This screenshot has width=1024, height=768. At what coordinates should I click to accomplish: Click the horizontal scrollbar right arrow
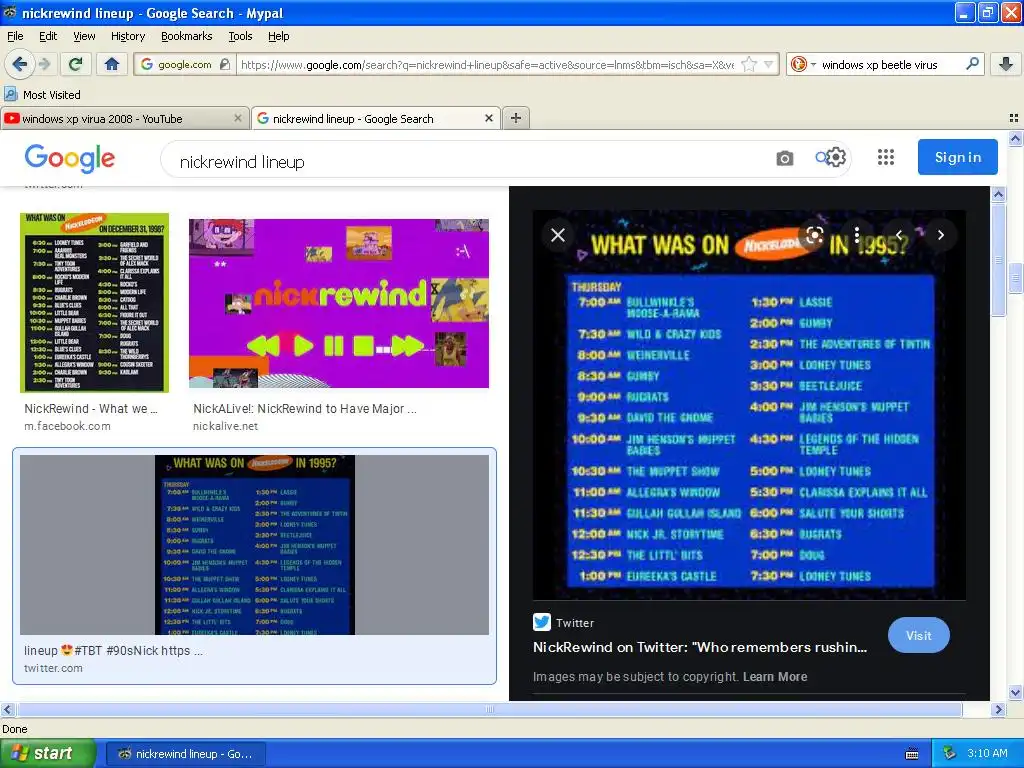point(998,709)
